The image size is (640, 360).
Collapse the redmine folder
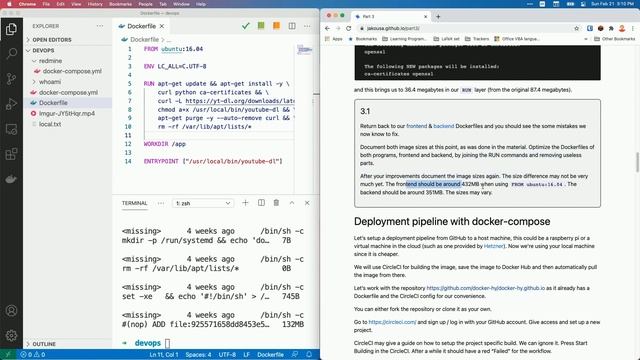click(x=50, y=60)
